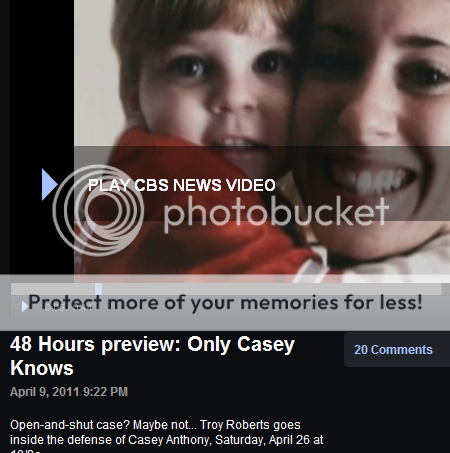
Task: Click the Protect more of your memories banner
Action: (225, 303)
